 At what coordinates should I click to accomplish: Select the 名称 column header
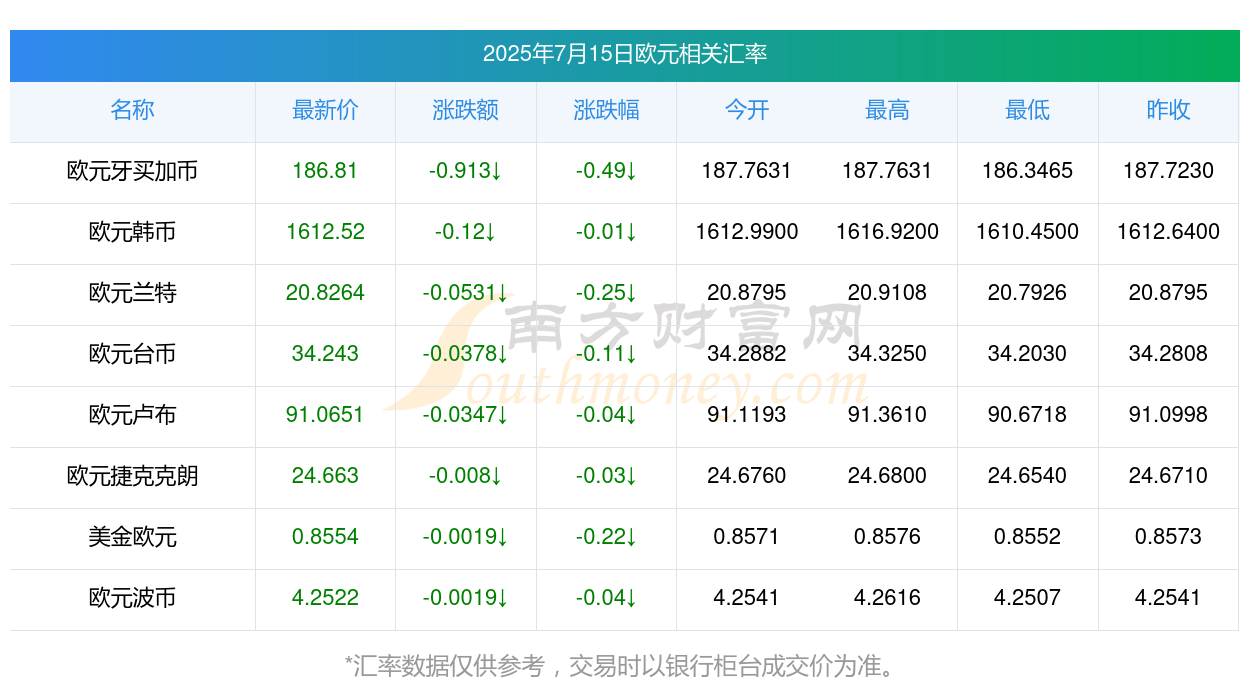132,110
